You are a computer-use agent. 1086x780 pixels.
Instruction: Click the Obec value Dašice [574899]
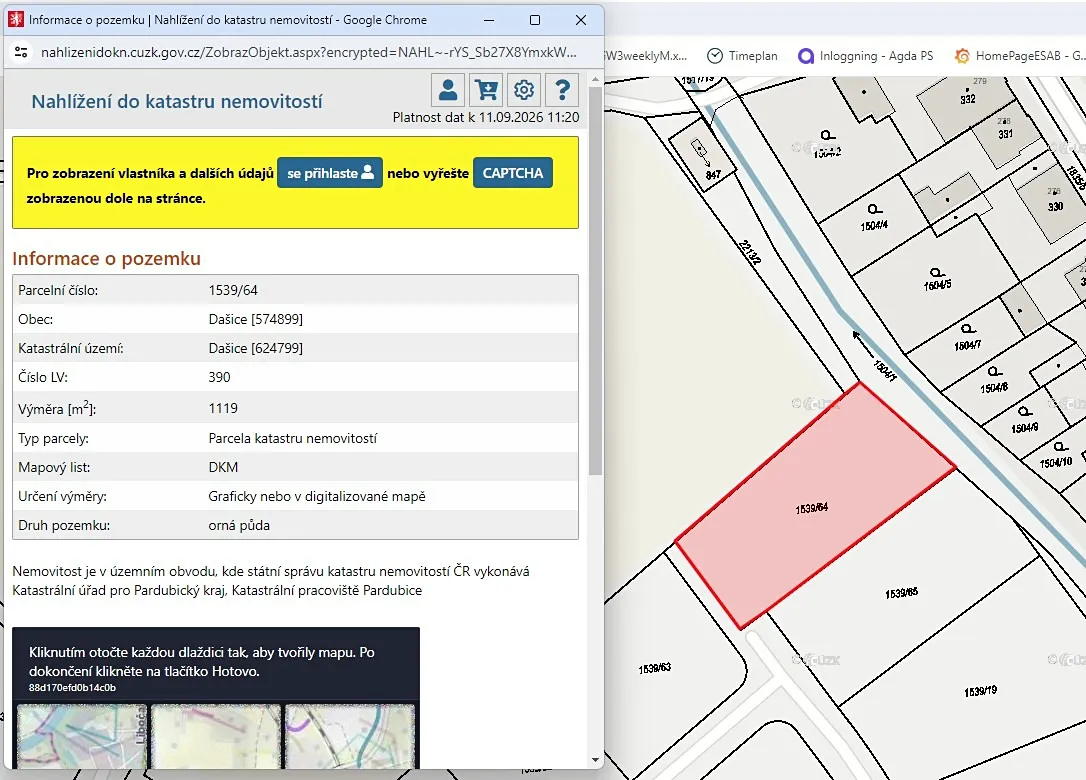click(256, 319)
